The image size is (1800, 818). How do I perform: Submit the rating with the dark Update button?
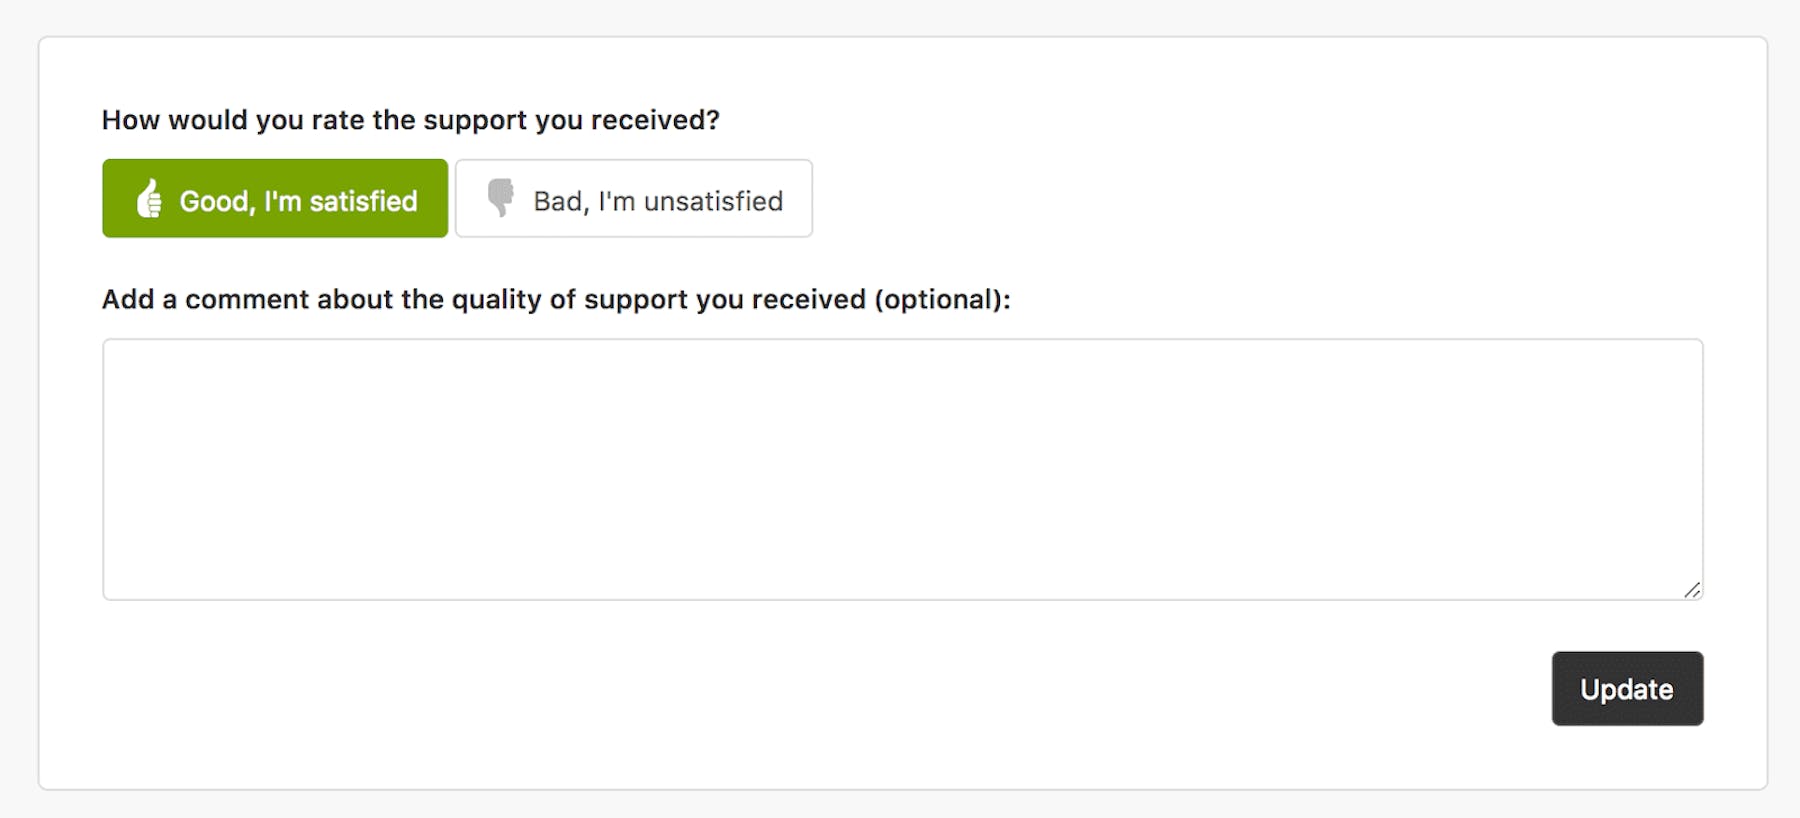click(x=1627, y=689)
